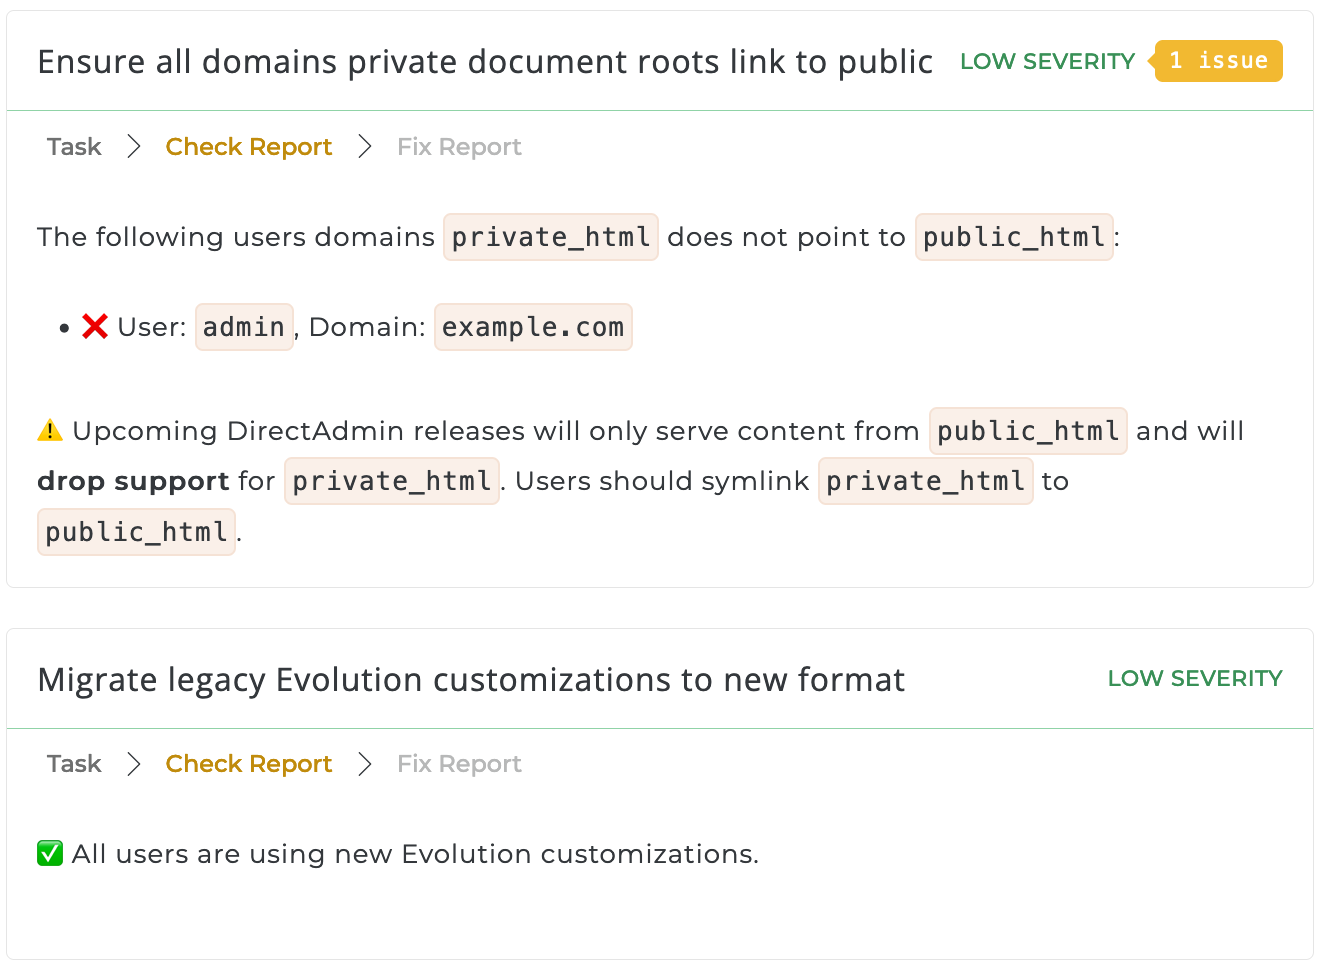This screenshot has height=970, width=1322.
Task: Click the red X icon next to User admin
Action: point(95,327)
